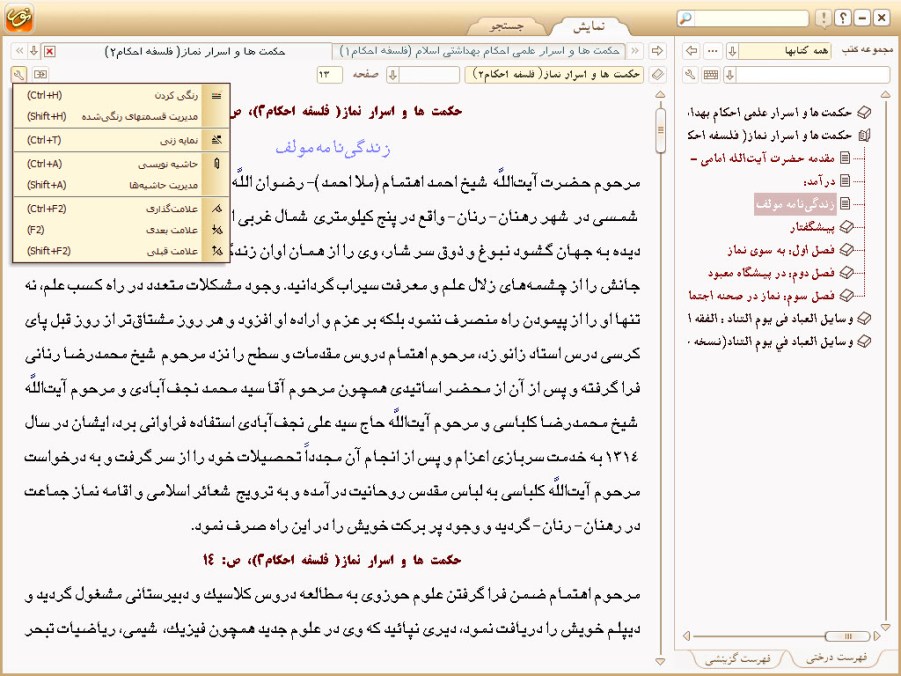This screenshot has height=676, width=901.
Task: Choose حاشیه نویسی menu entry
Action: pos(121,164)
